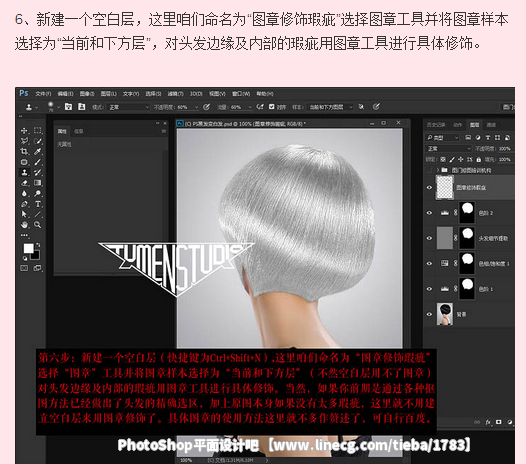The width and height of the screenshot is (526, 464).
Task: Select the Crop tool
Action: 24,151
